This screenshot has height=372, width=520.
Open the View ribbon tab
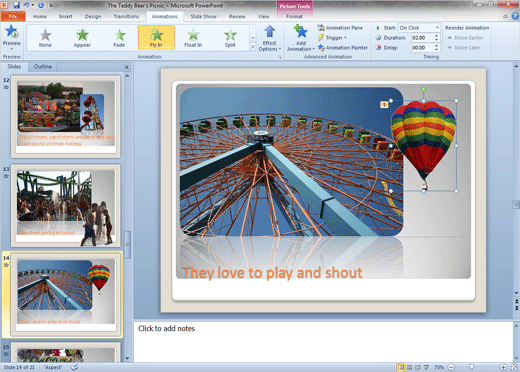coord(263,16)
